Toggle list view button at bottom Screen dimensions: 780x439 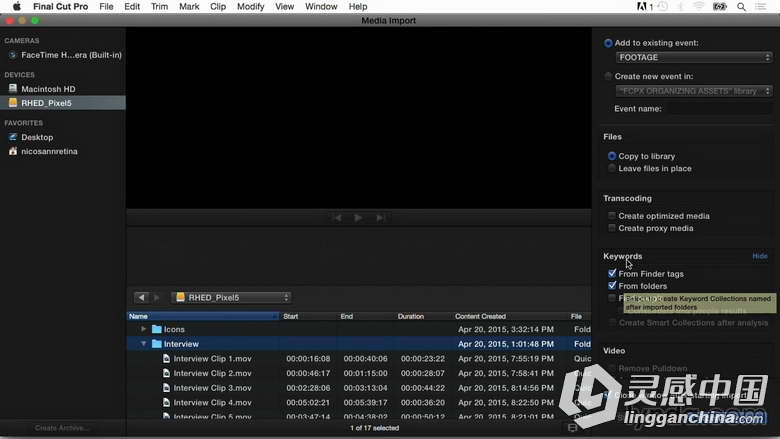tap(573, 428)
